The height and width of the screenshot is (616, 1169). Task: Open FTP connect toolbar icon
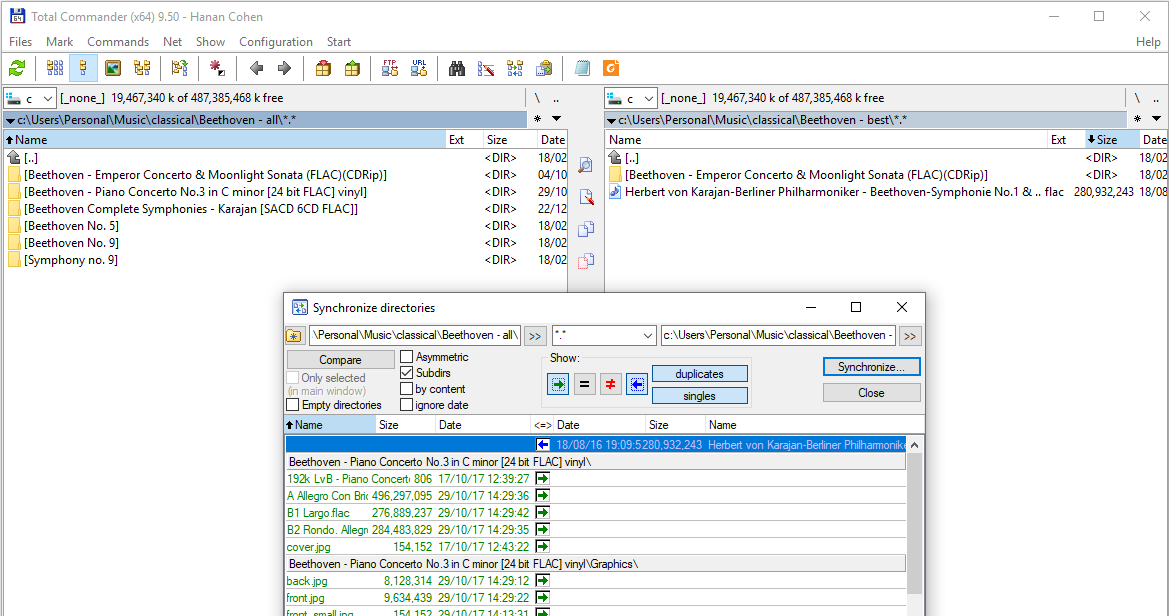[390, 69]
